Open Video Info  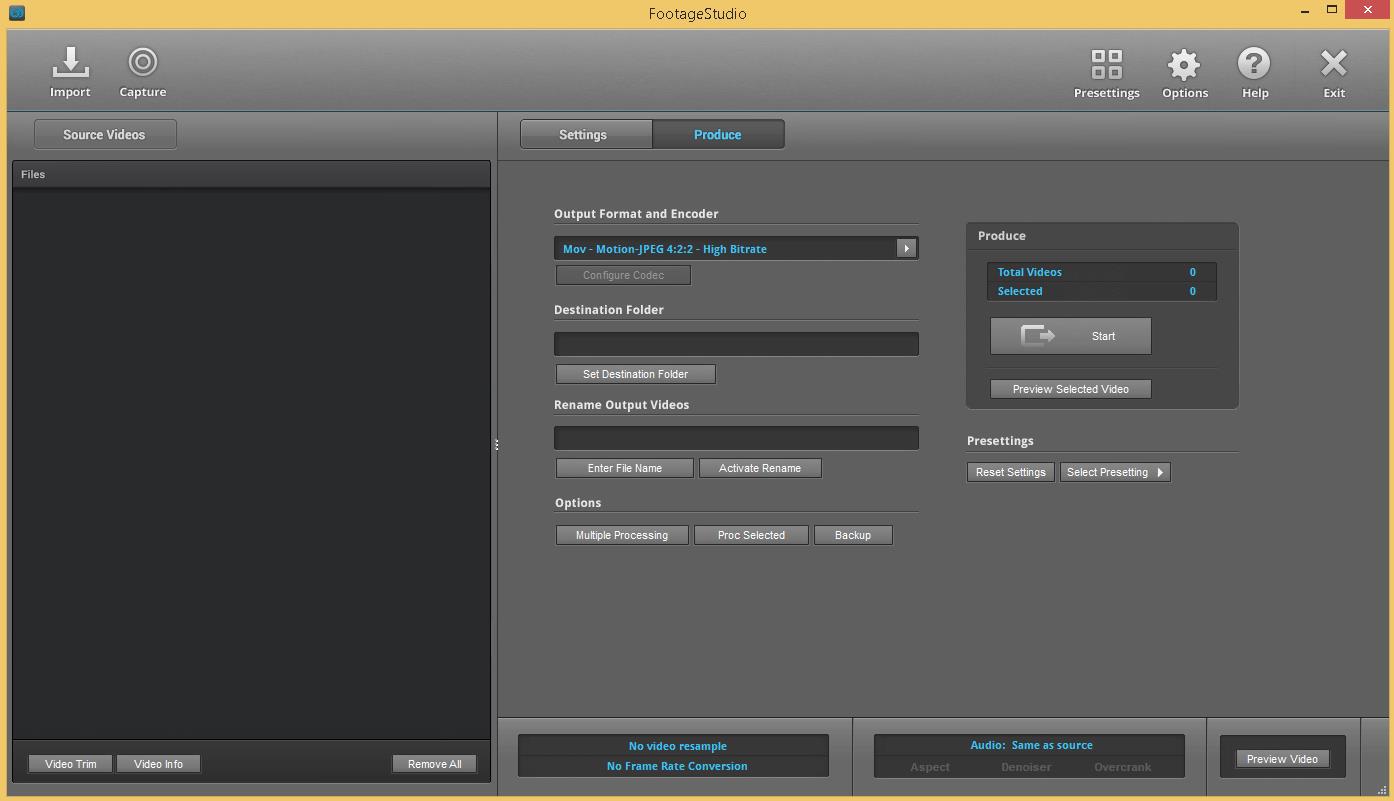[x=158, y=764]
